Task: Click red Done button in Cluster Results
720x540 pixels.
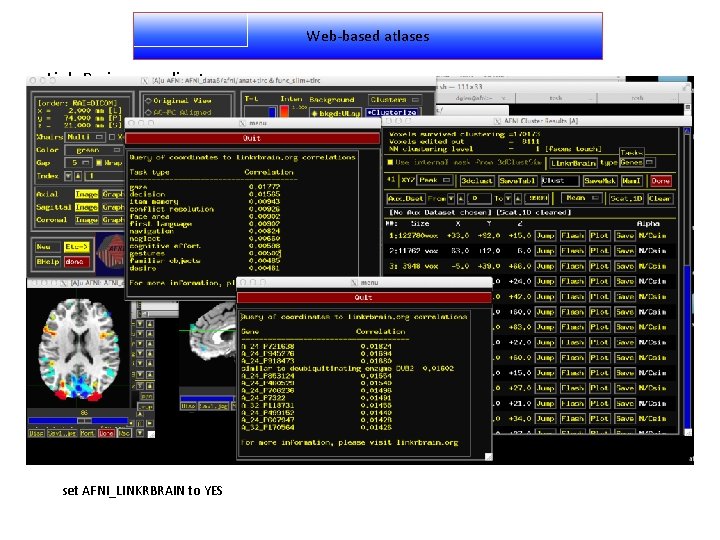Action: click(x=660, y=181)
